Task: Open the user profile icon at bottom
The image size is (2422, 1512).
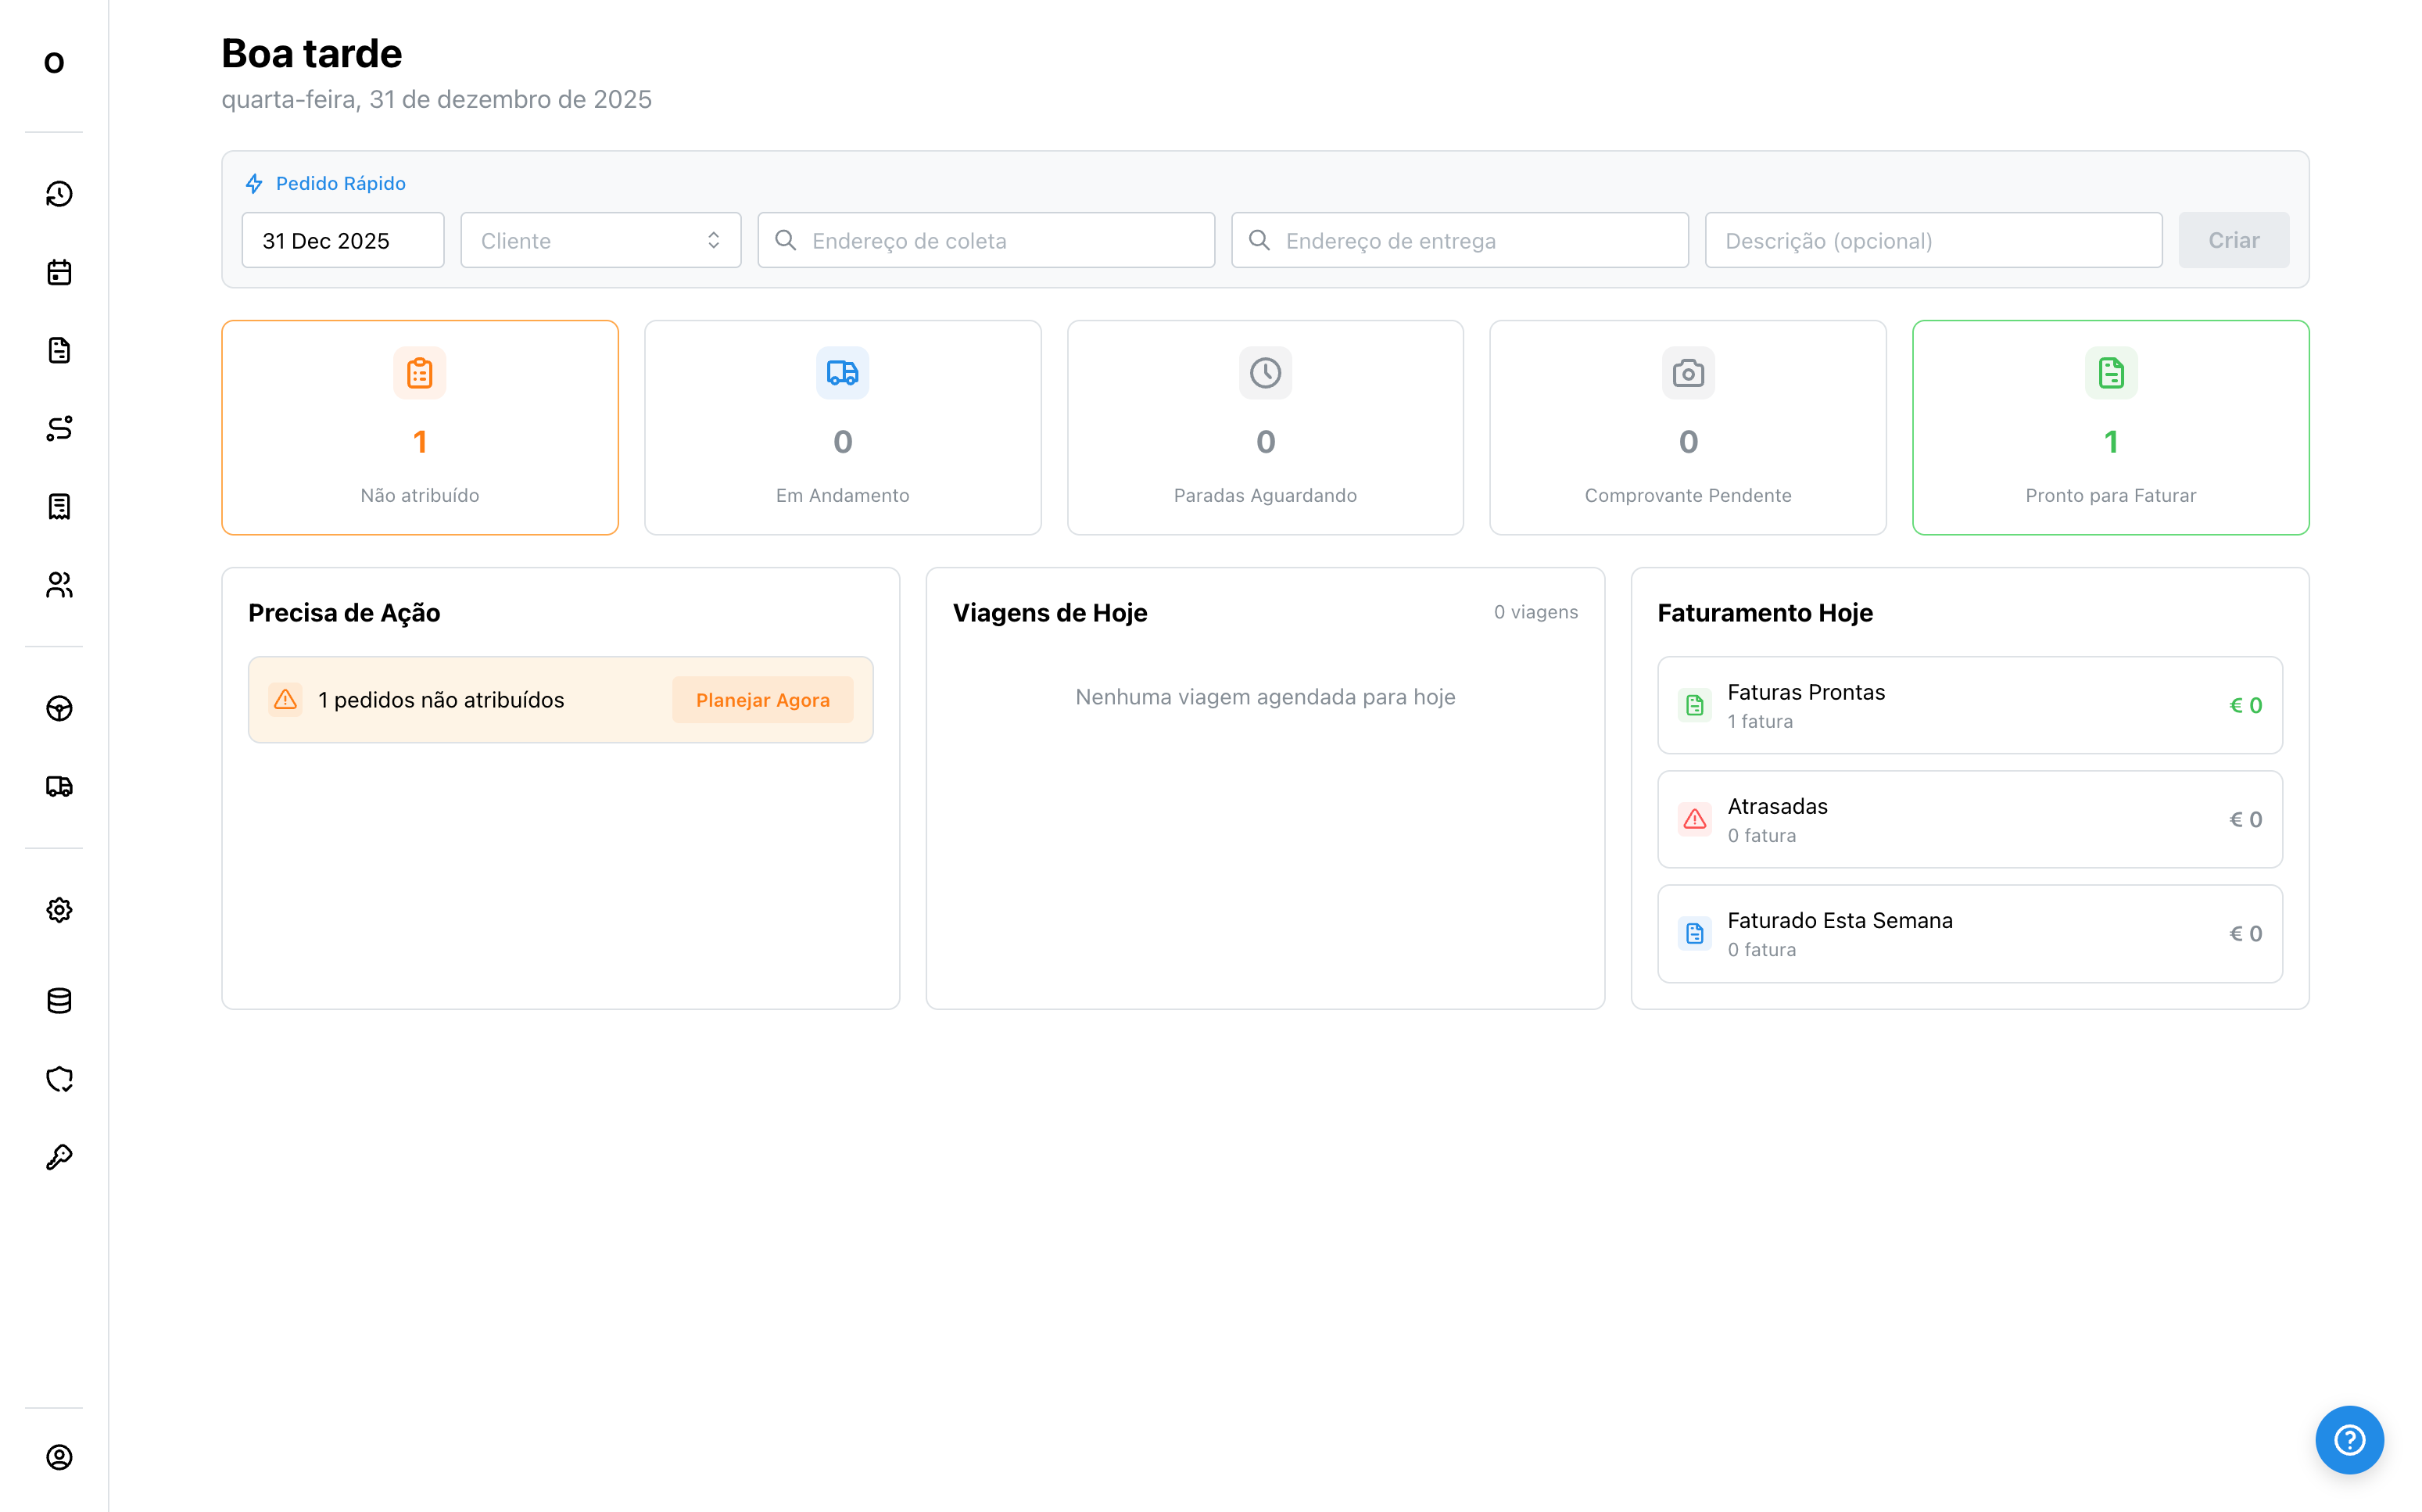Action: 59,1457
